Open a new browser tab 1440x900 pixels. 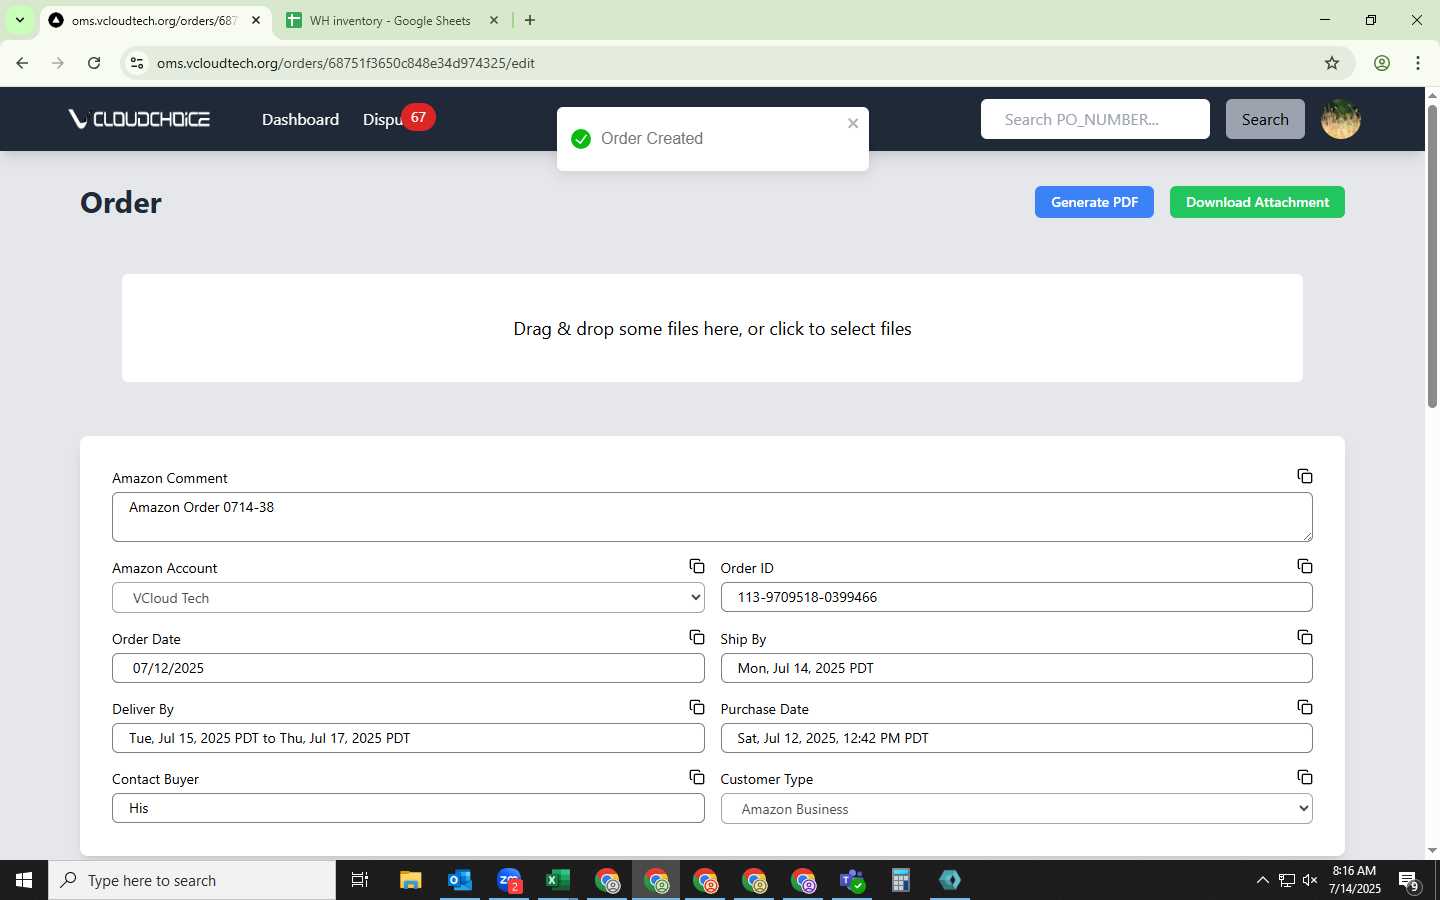tap(530, 20)
